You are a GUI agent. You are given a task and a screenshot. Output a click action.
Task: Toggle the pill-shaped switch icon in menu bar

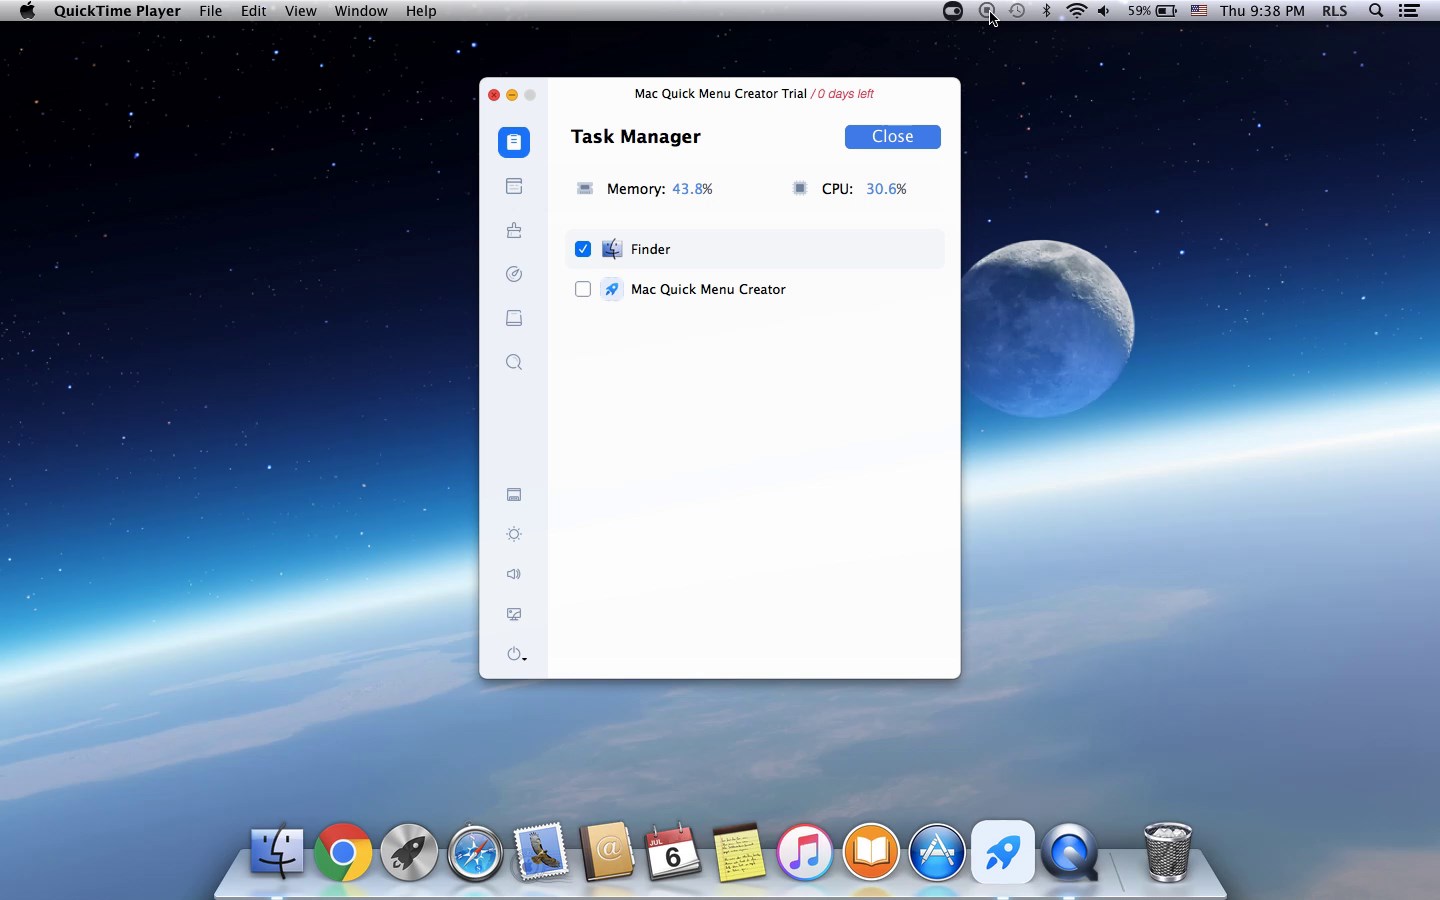click(x=953, y=11)
